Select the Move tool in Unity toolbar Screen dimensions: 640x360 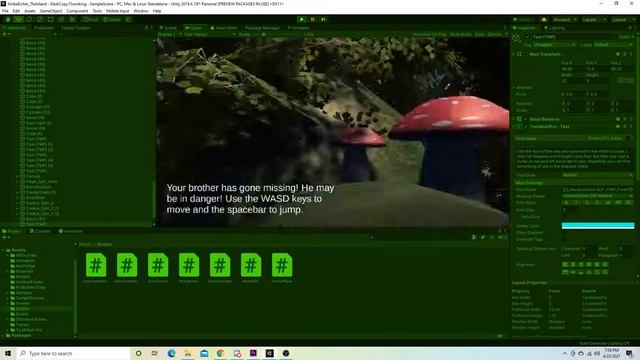(x=18, y=19)
